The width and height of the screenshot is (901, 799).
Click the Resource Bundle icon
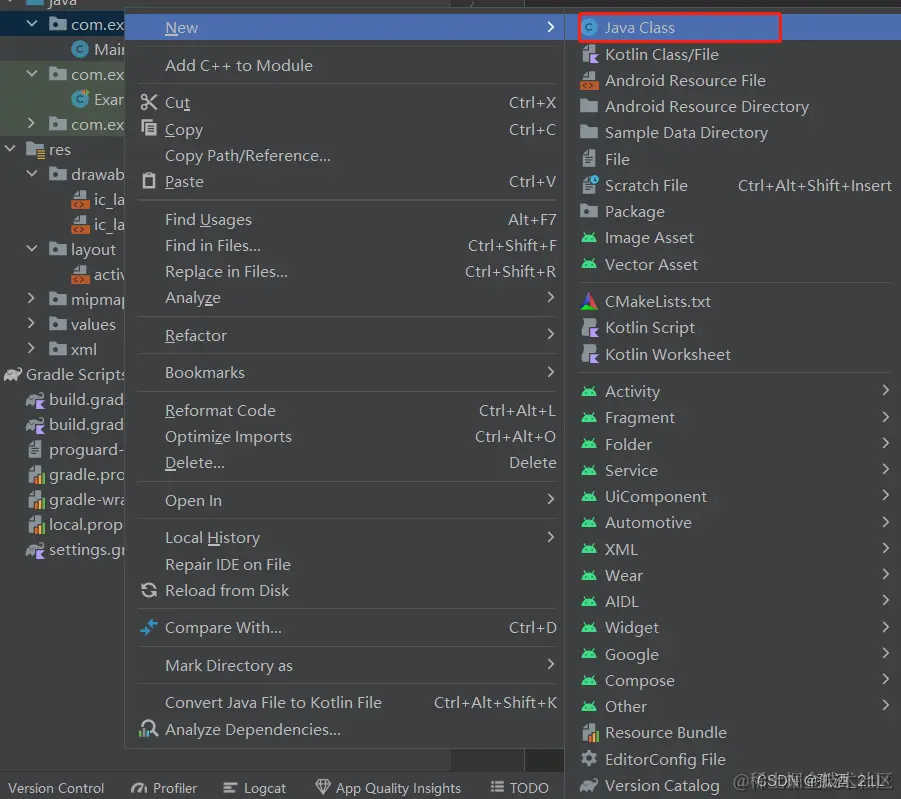pos(590,732)
